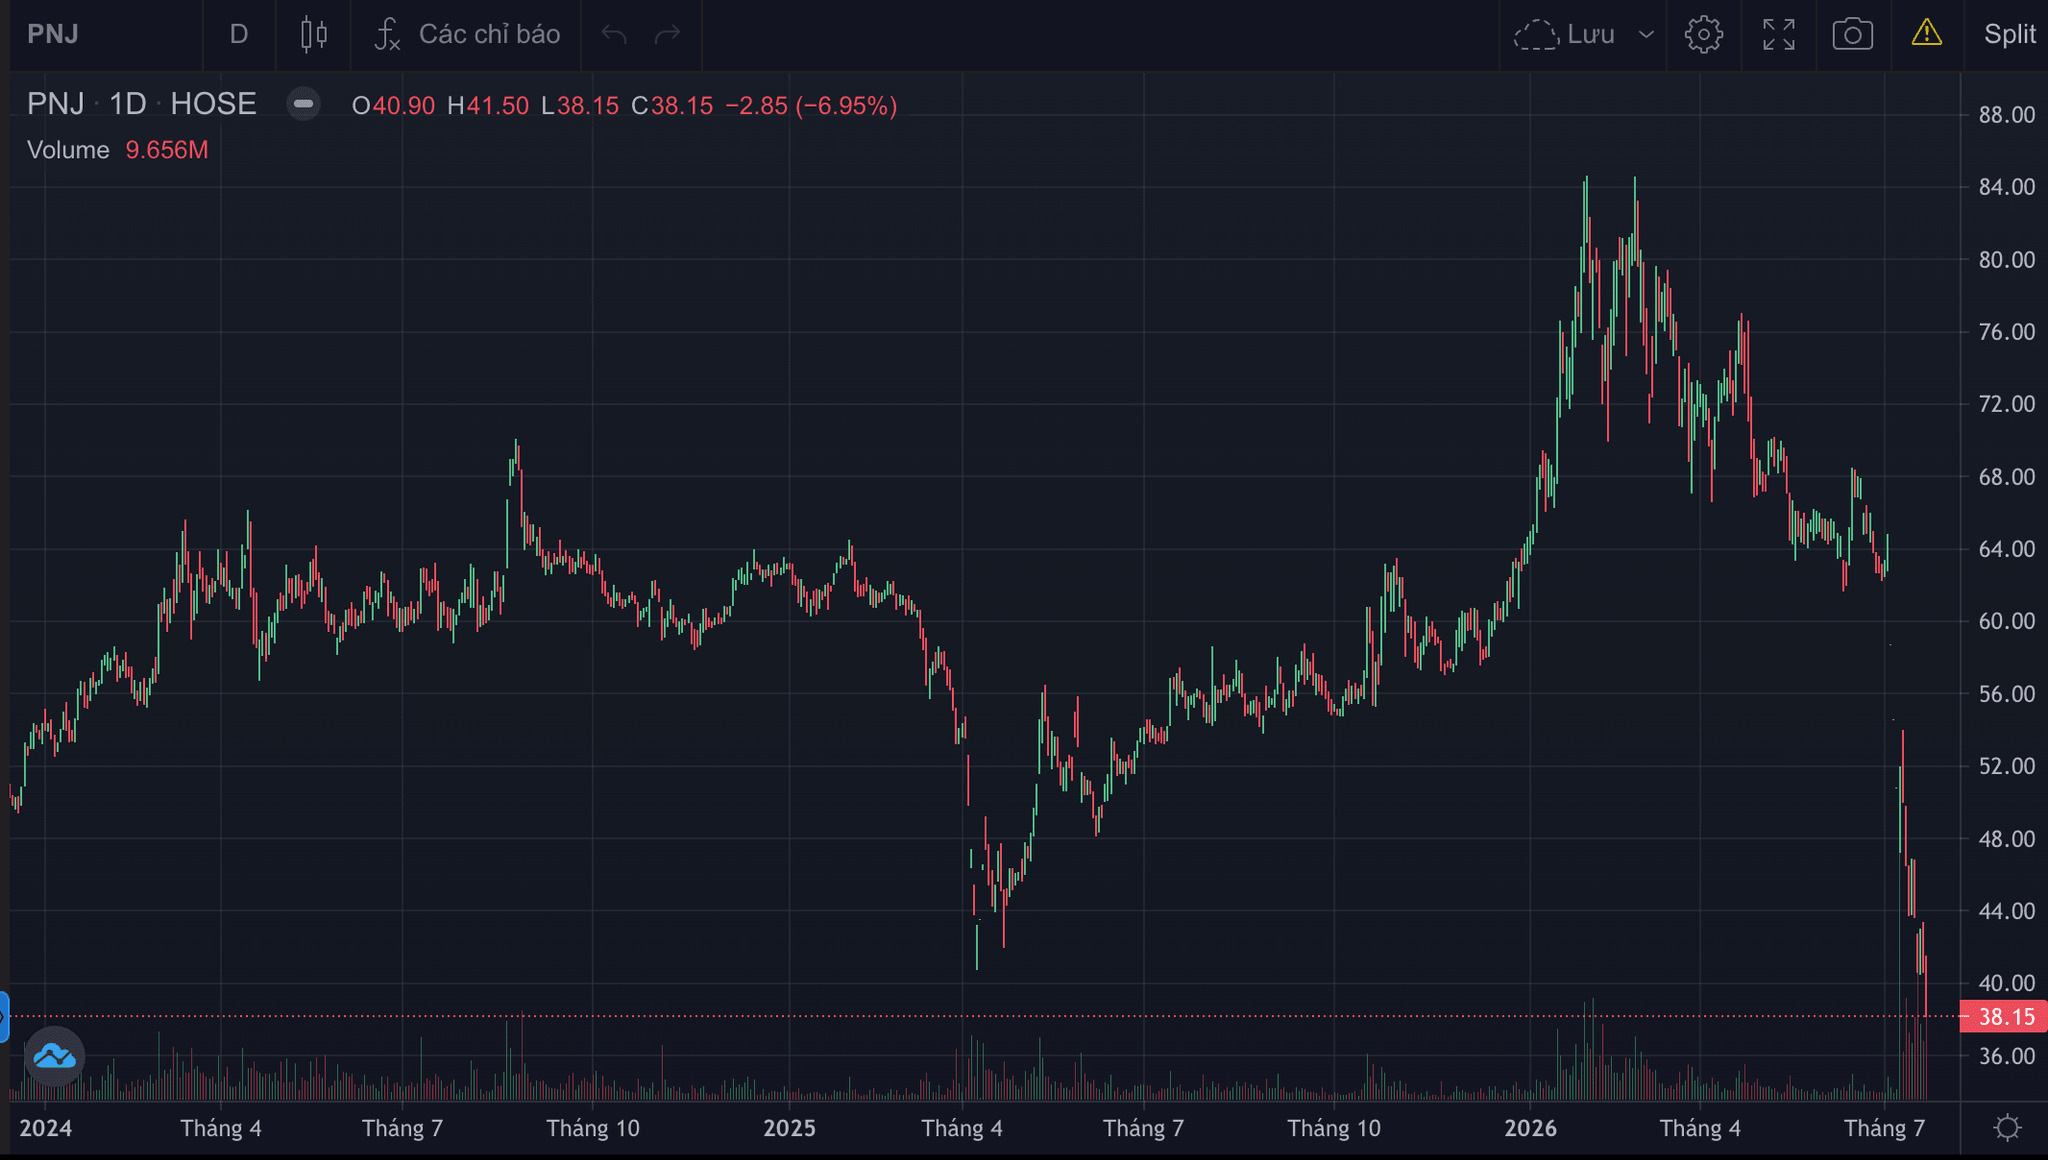Click the 64.00 price scale label
This screenshot has width=2048, height=1160.
coord(2007,549)
